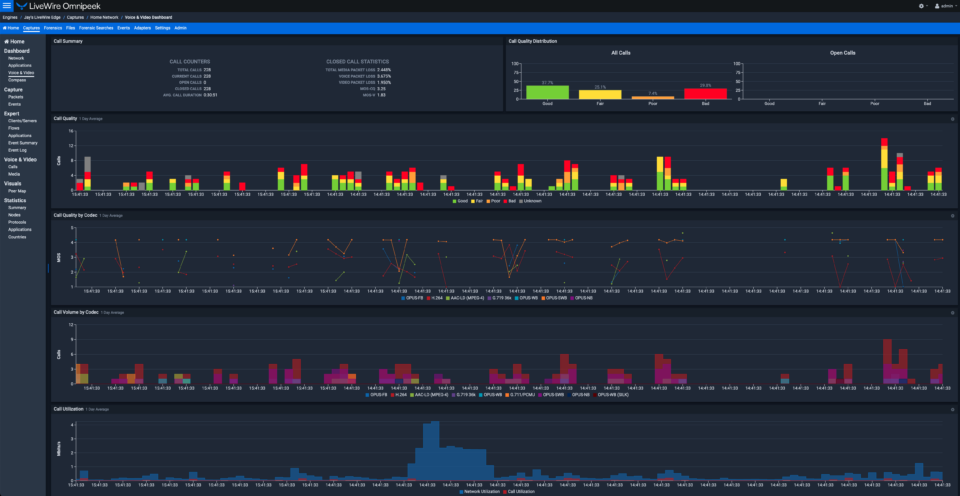Click Home icon in blue navigation bar

click(x=12, y=28)
